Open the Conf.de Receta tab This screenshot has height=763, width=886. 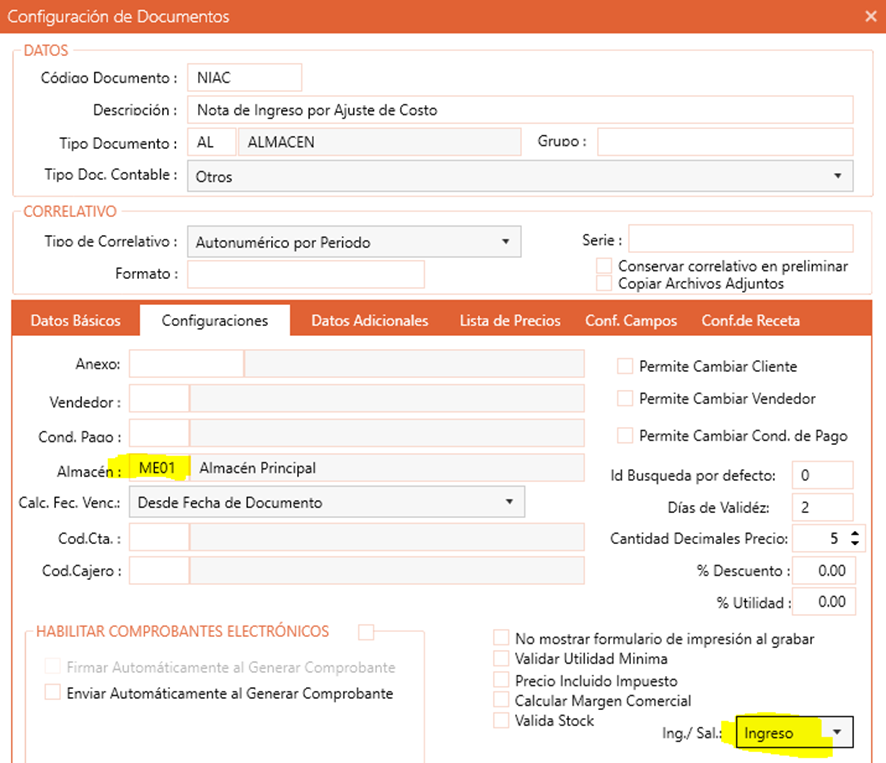(750, 321)
